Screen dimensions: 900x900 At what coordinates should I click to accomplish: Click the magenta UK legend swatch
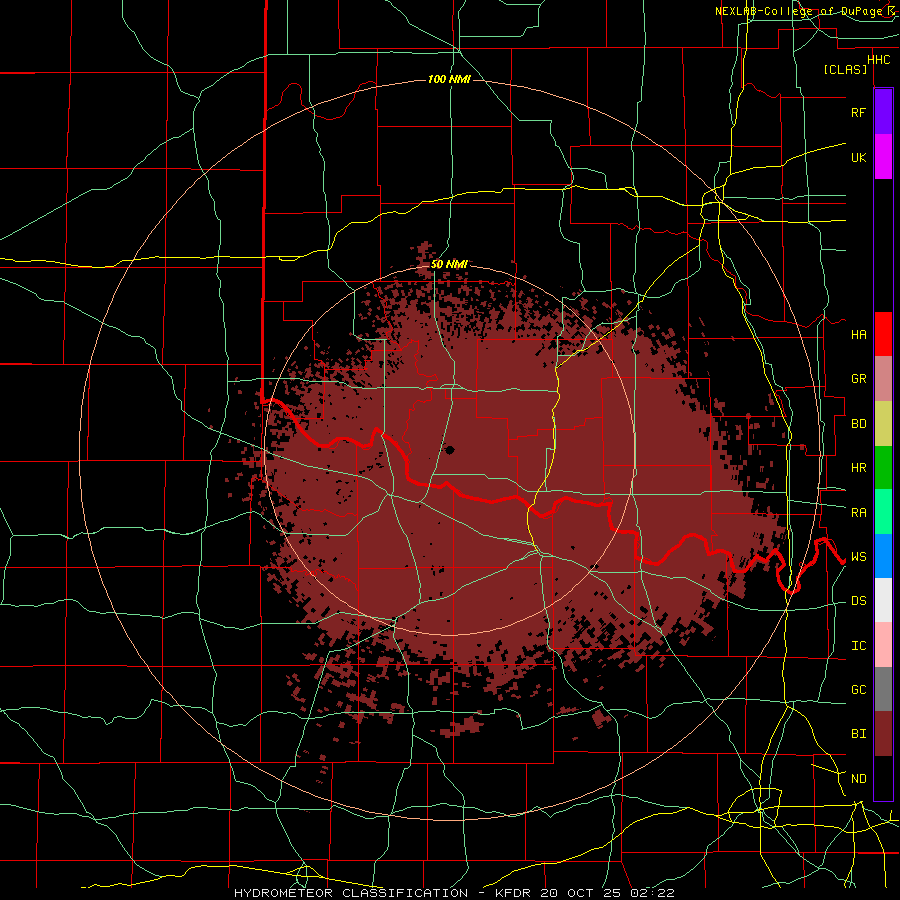point(883,157)
